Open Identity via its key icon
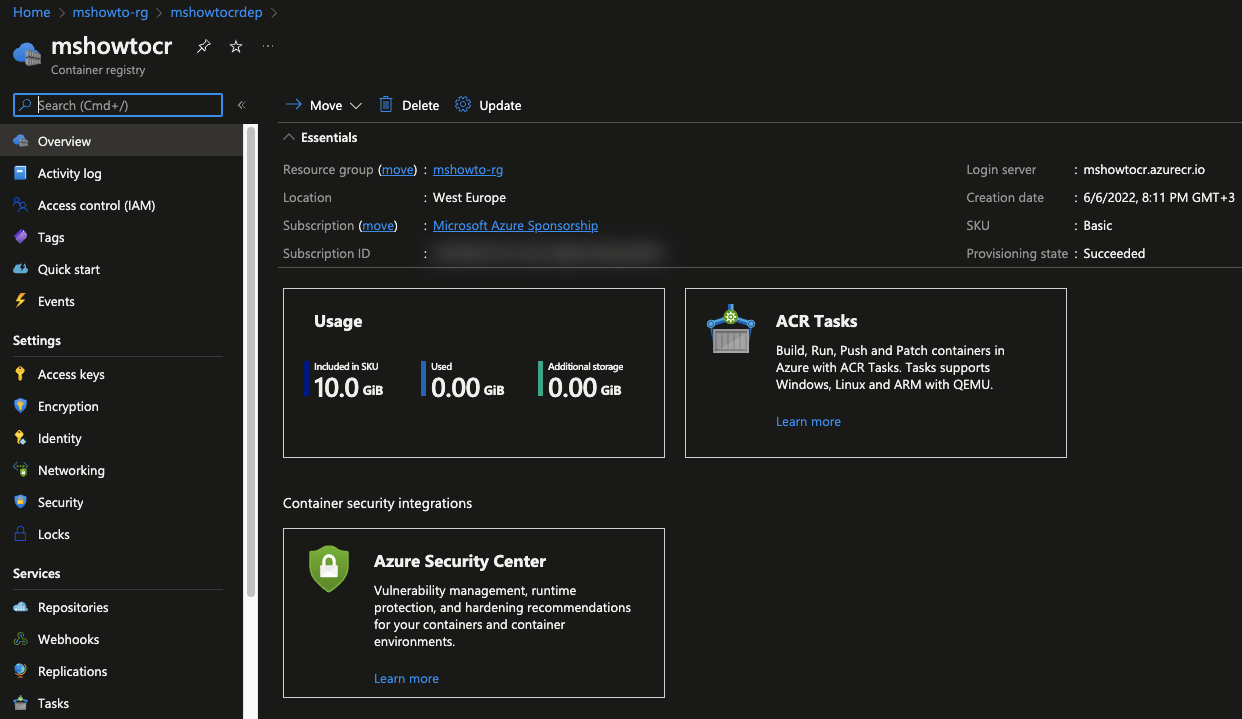 20,438
